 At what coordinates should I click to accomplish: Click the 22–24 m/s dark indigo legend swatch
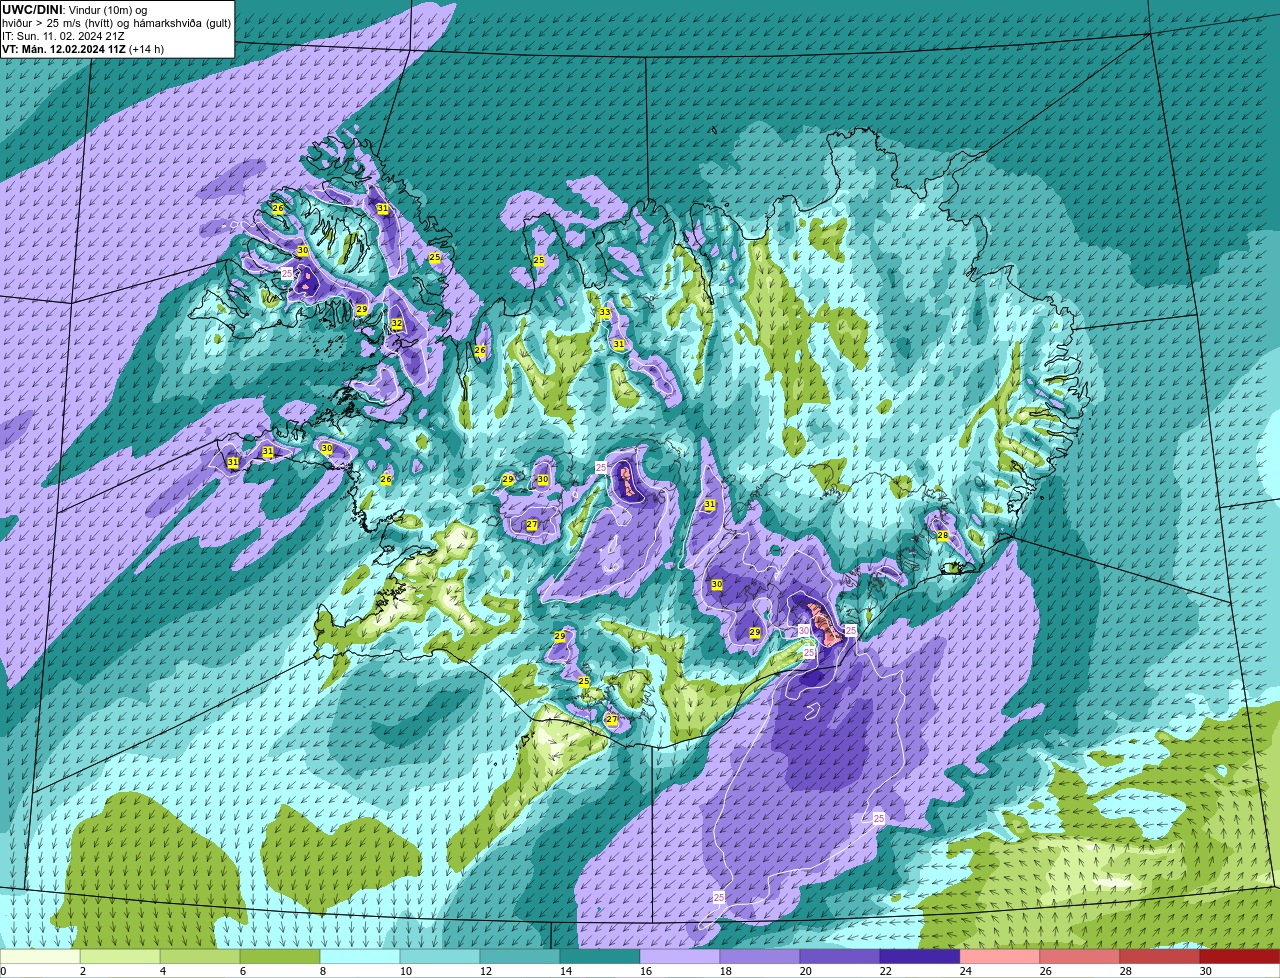click(920, 956)
